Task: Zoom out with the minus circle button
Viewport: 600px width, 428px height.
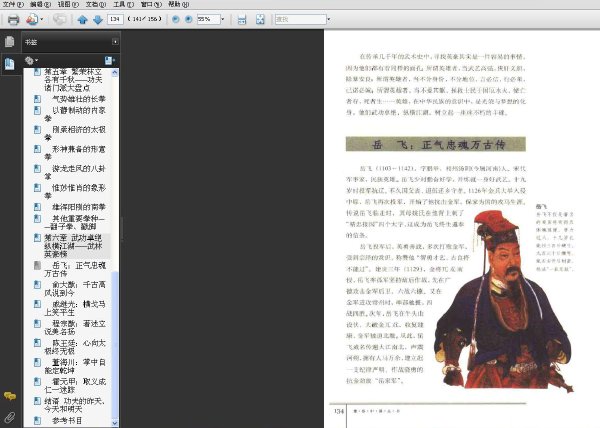Action: pyautogui.click(x=176, y=19)
